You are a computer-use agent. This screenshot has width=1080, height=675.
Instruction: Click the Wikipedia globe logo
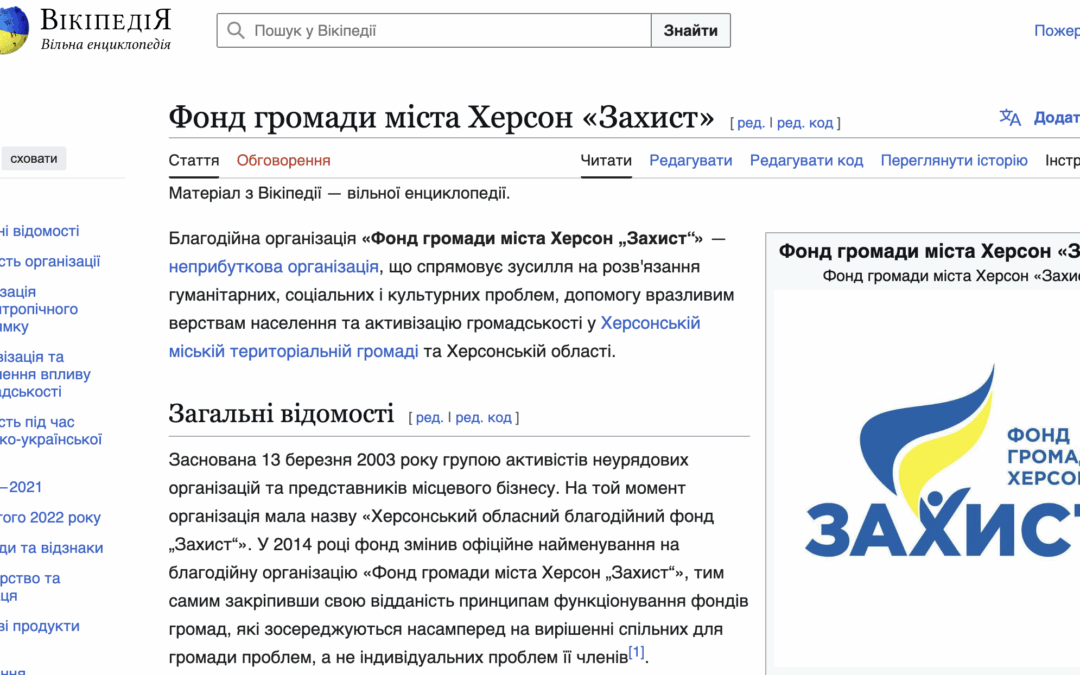pos(14,30)
